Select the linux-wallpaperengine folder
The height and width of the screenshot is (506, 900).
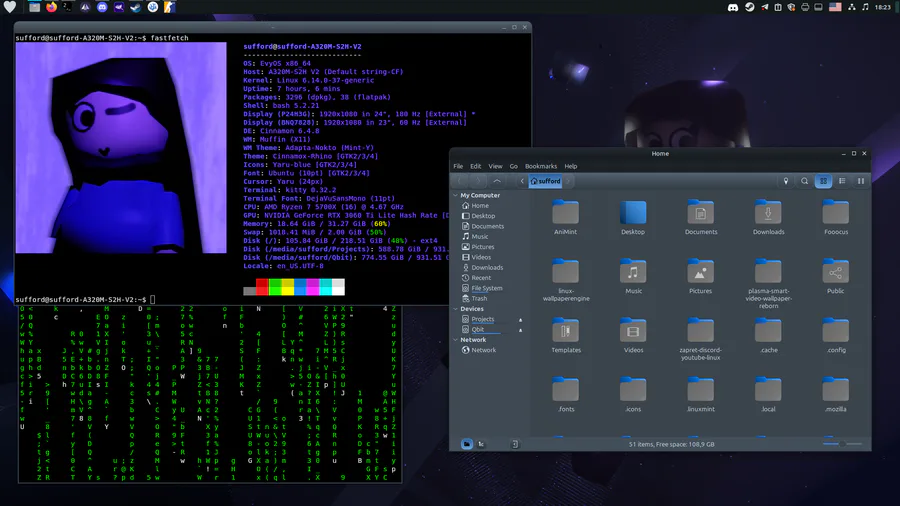(x=566, y=280)
